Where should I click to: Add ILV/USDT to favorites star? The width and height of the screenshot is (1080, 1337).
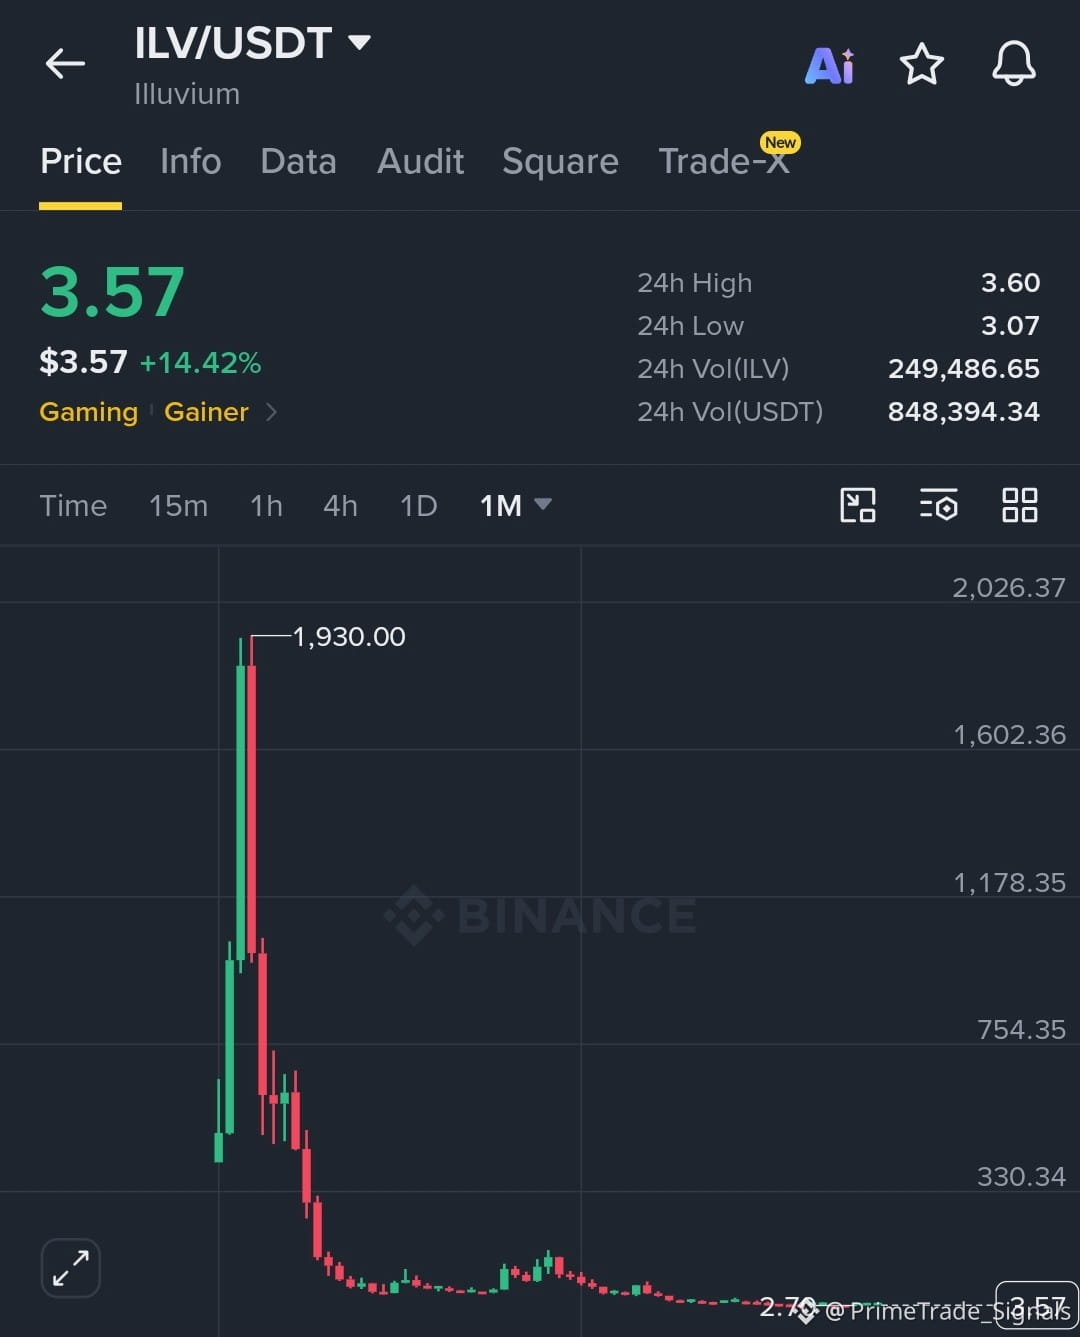coord(921,64)
